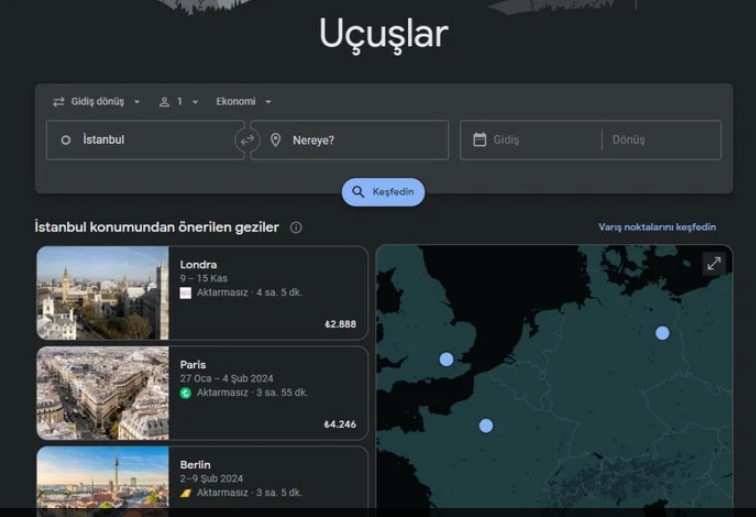Image resolution: width=756 pixels, height=517 pixels.
Task: Click the İstanbul origin input field
Action: tap(145, 140)
